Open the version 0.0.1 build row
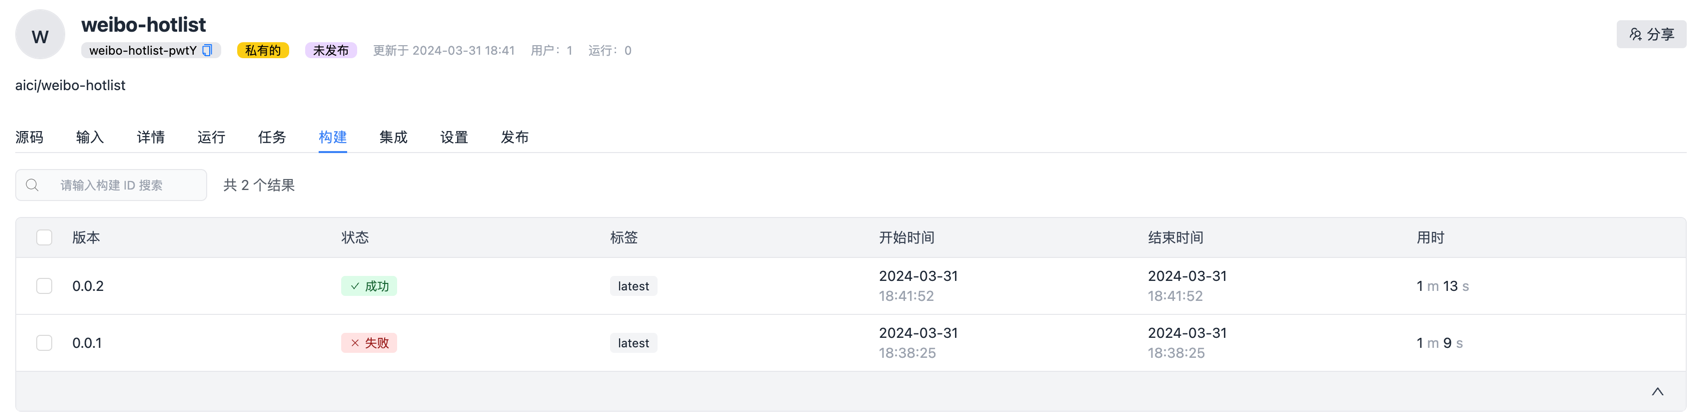 (850, 343)
